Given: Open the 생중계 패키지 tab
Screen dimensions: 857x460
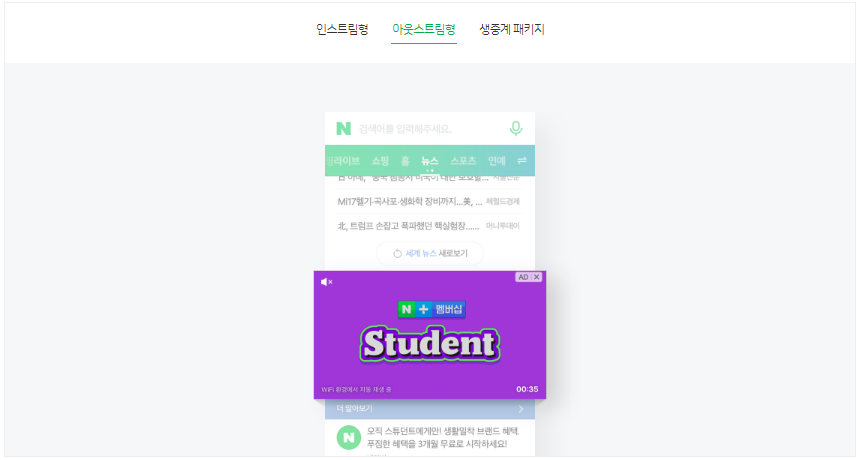Looking at the screenshot, I should (x=512, y=29).
